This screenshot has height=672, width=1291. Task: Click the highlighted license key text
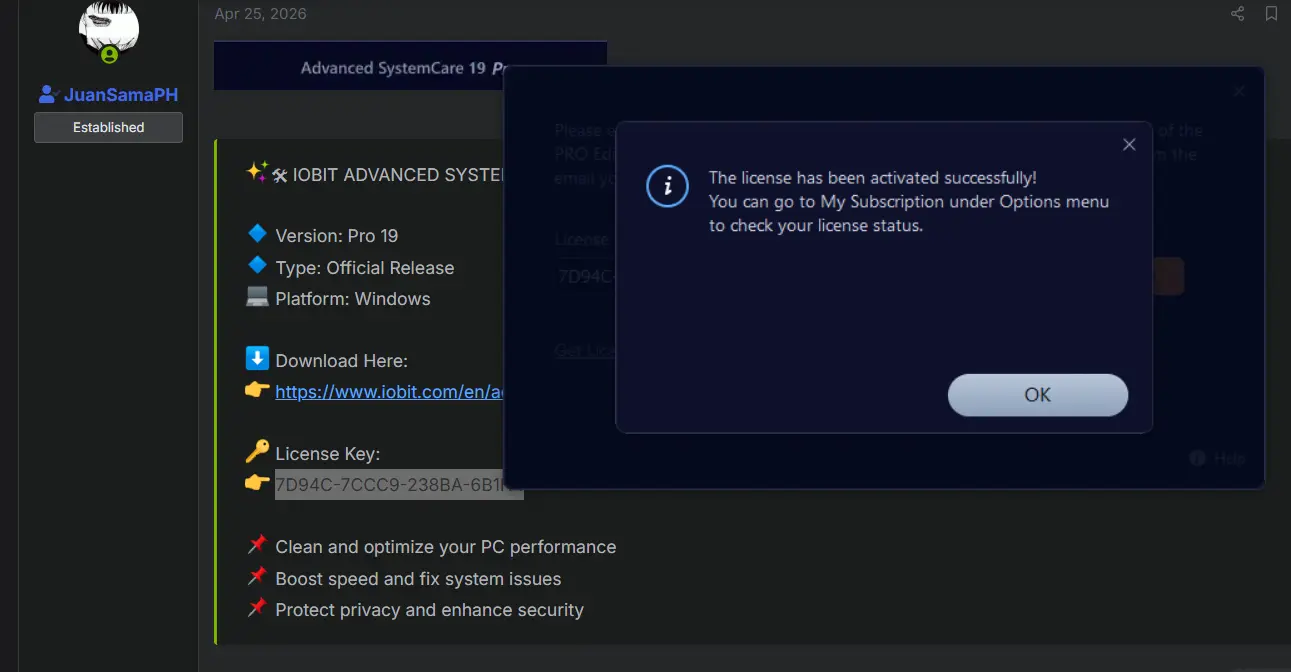pyautogui.click(x=399, y=484)
